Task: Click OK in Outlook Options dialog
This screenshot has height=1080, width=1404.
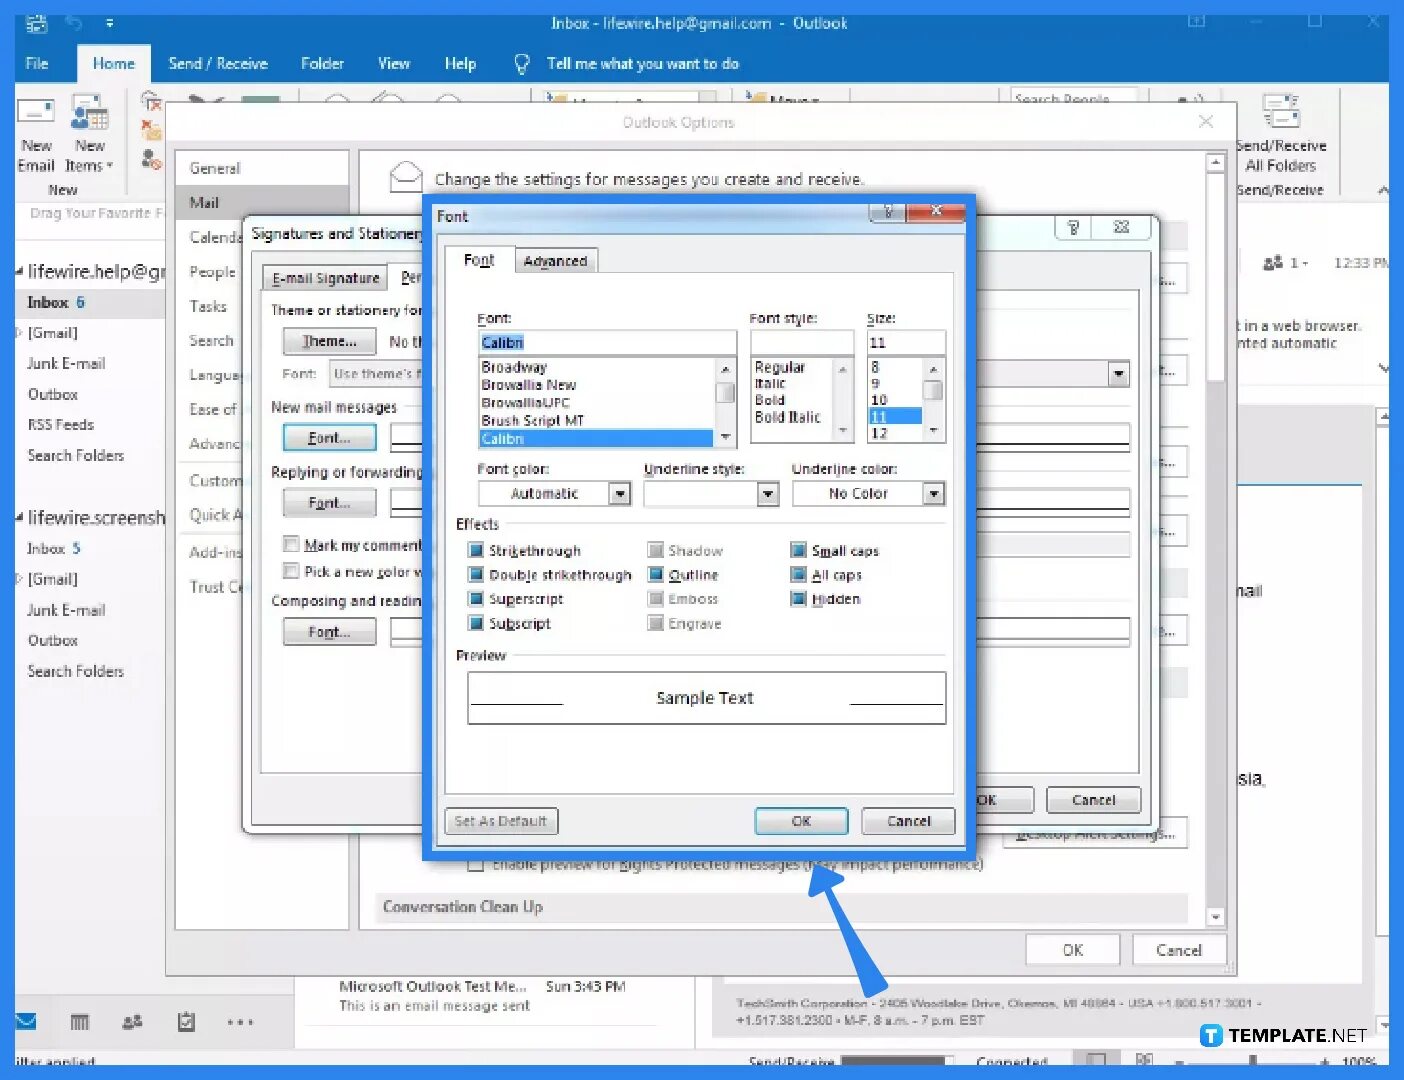Action: click(1073, 950)
